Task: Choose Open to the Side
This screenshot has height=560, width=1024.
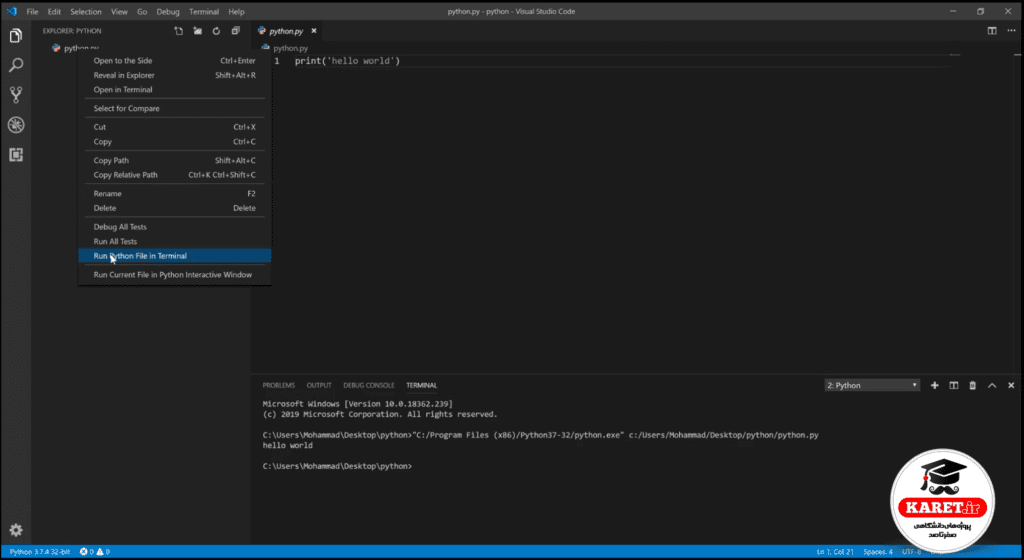Action: (x=174, y=61)
